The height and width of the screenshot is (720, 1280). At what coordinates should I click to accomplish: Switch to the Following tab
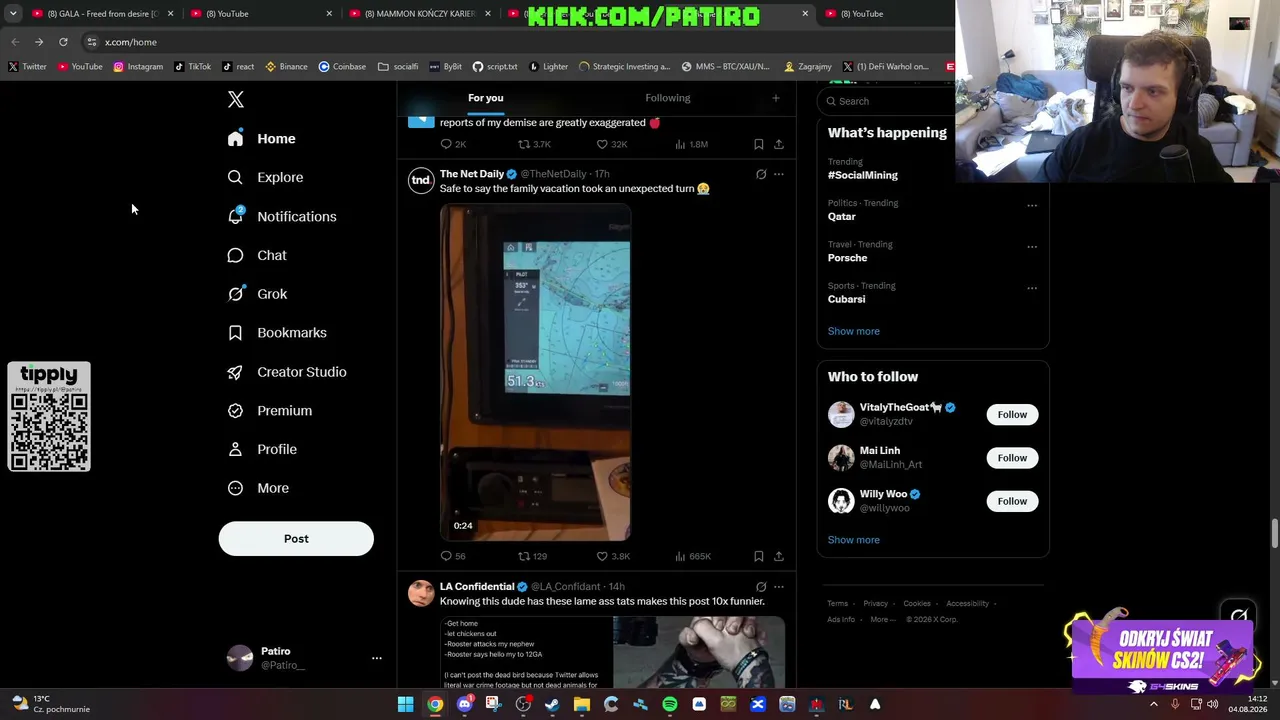coord(668,98)
